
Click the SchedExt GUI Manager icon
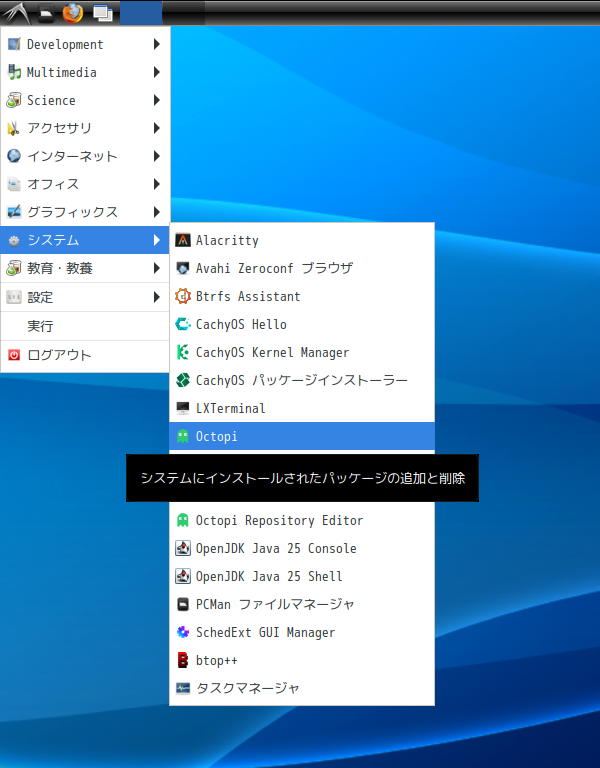[x=183, y=632]
